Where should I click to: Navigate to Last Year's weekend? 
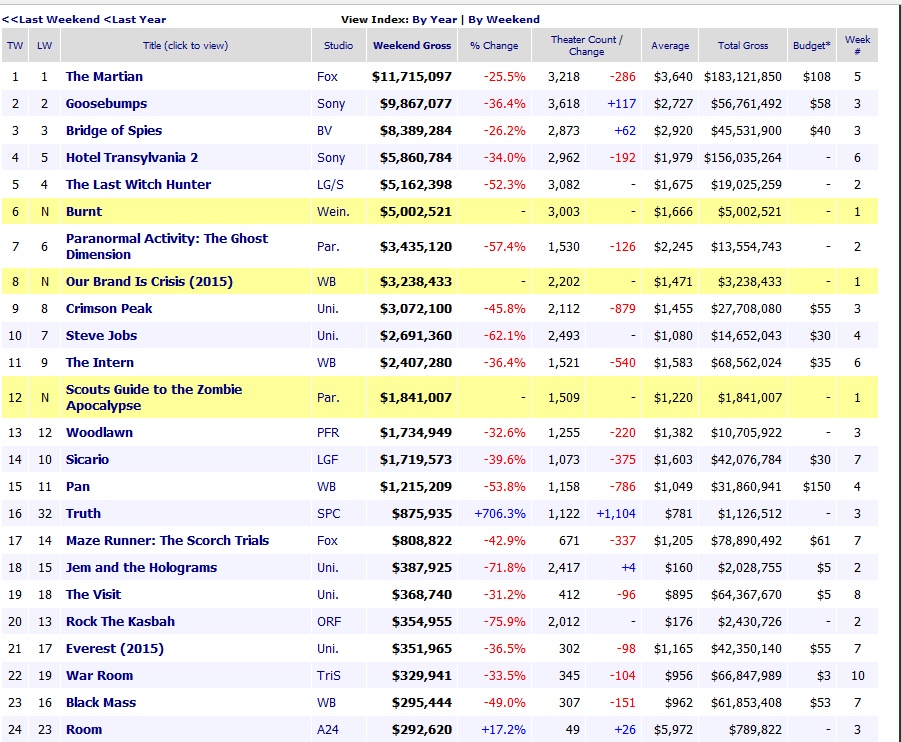135,19
